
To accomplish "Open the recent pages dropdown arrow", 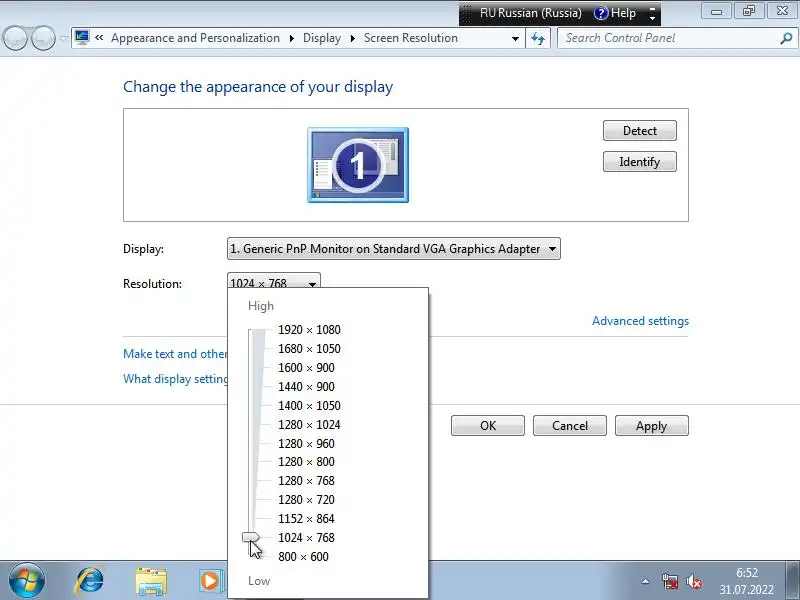I will [63, 38].
